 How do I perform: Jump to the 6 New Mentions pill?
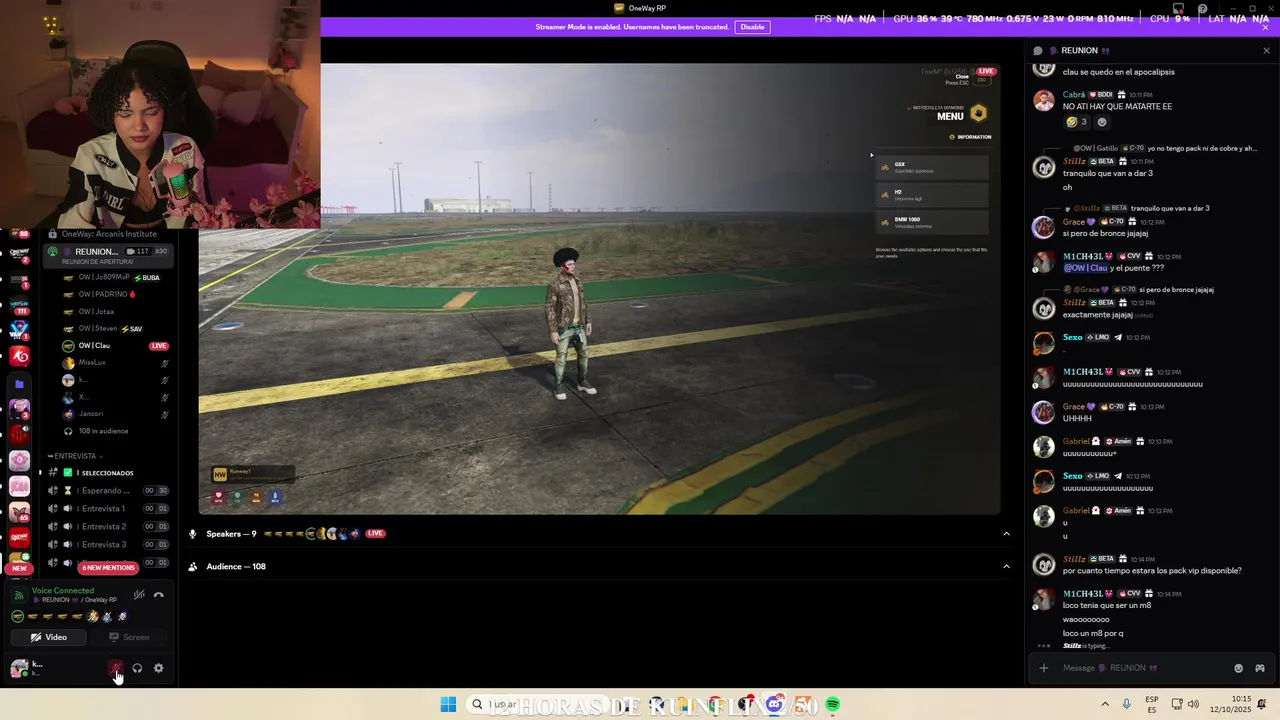[x=108, y=568]
